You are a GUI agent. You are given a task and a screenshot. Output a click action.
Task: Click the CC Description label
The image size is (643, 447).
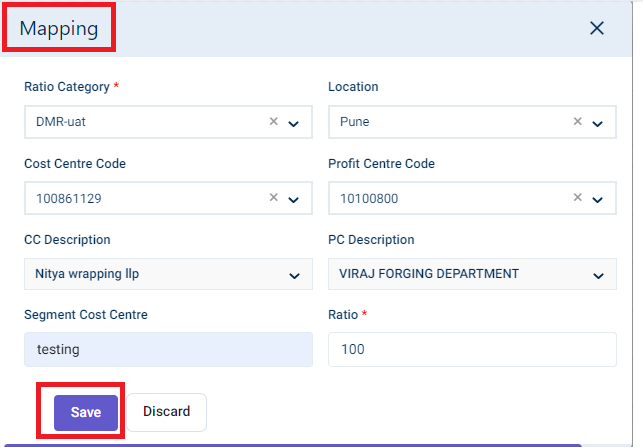67,239
